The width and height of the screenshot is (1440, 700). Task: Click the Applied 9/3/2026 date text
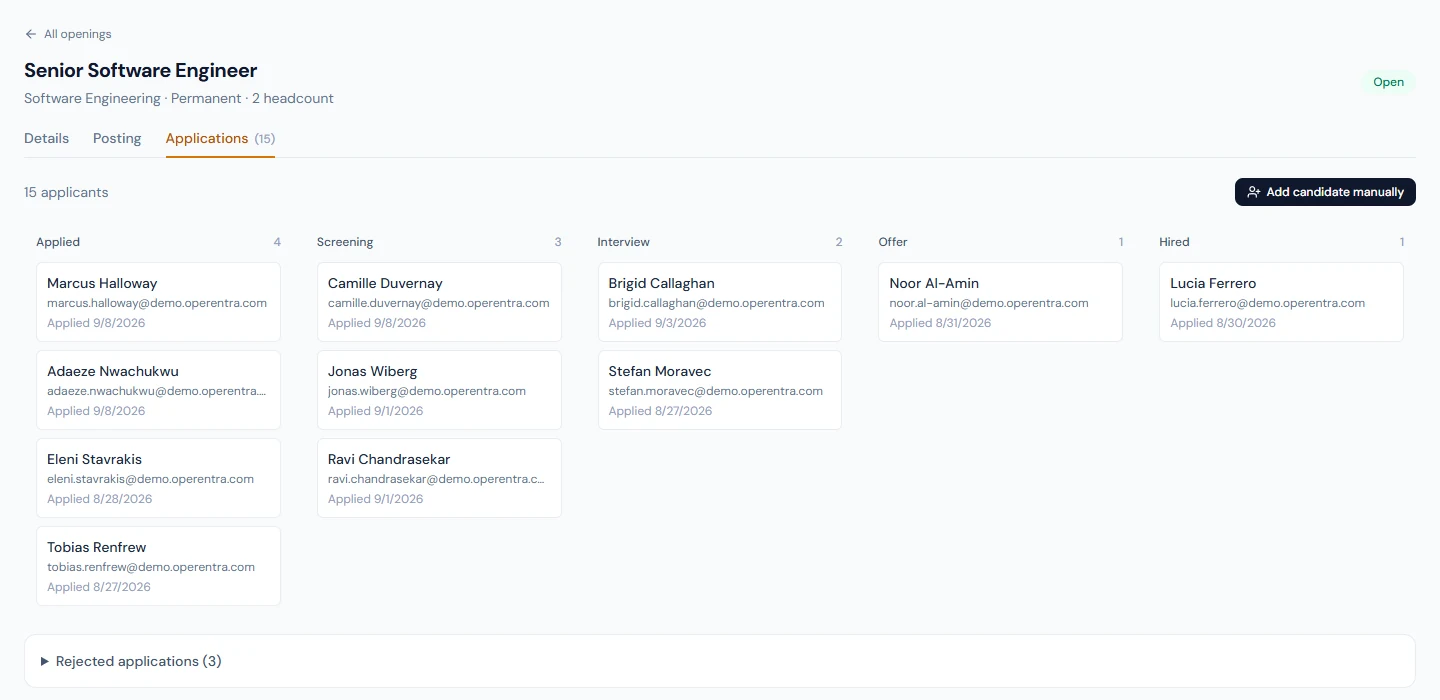pos(658,323)
